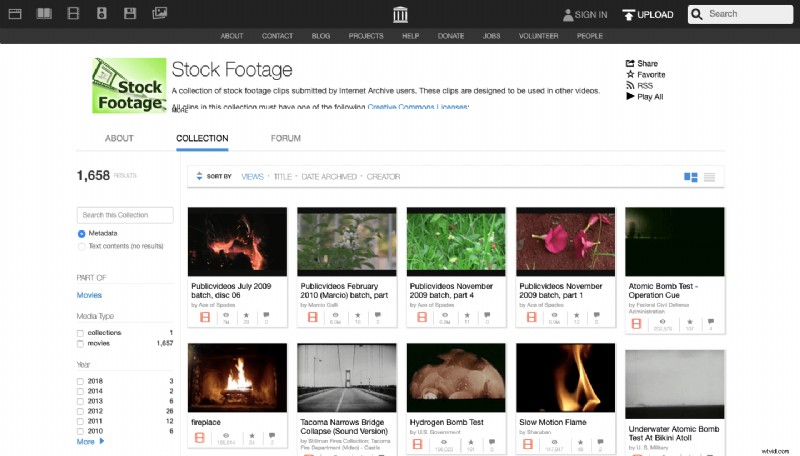This screenshot has width=800, height=456.
Task: Open the Audio speaker icon in top bar
Action: [102, 13]
